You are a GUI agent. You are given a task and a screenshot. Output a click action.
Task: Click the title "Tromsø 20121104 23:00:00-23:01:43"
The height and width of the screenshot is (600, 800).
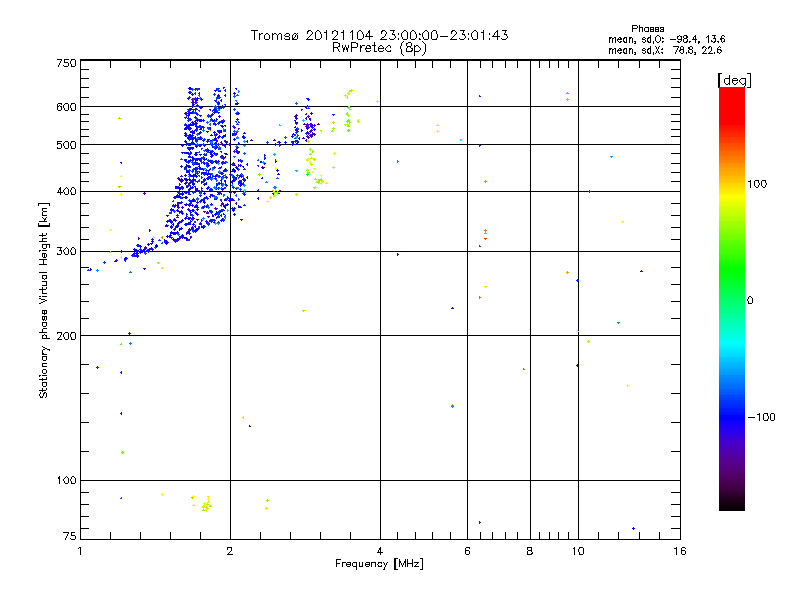379,35
